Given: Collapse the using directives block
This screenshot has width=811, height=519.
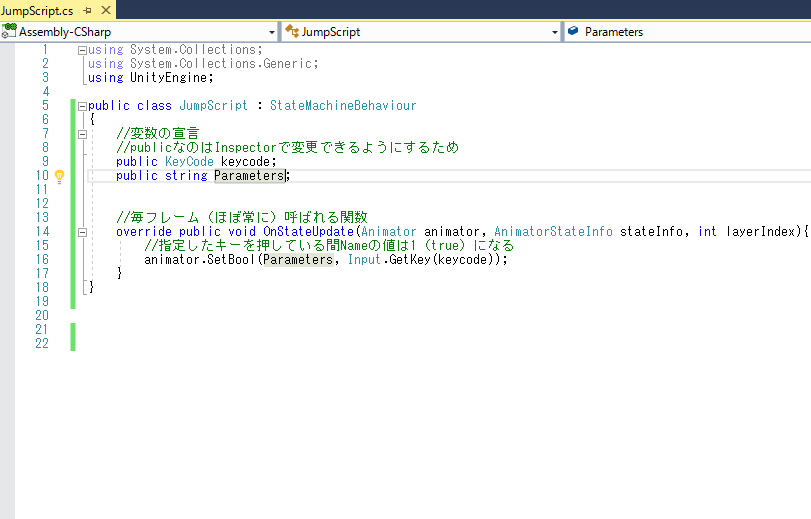Looking at the screenshot, I should (82, 51).
